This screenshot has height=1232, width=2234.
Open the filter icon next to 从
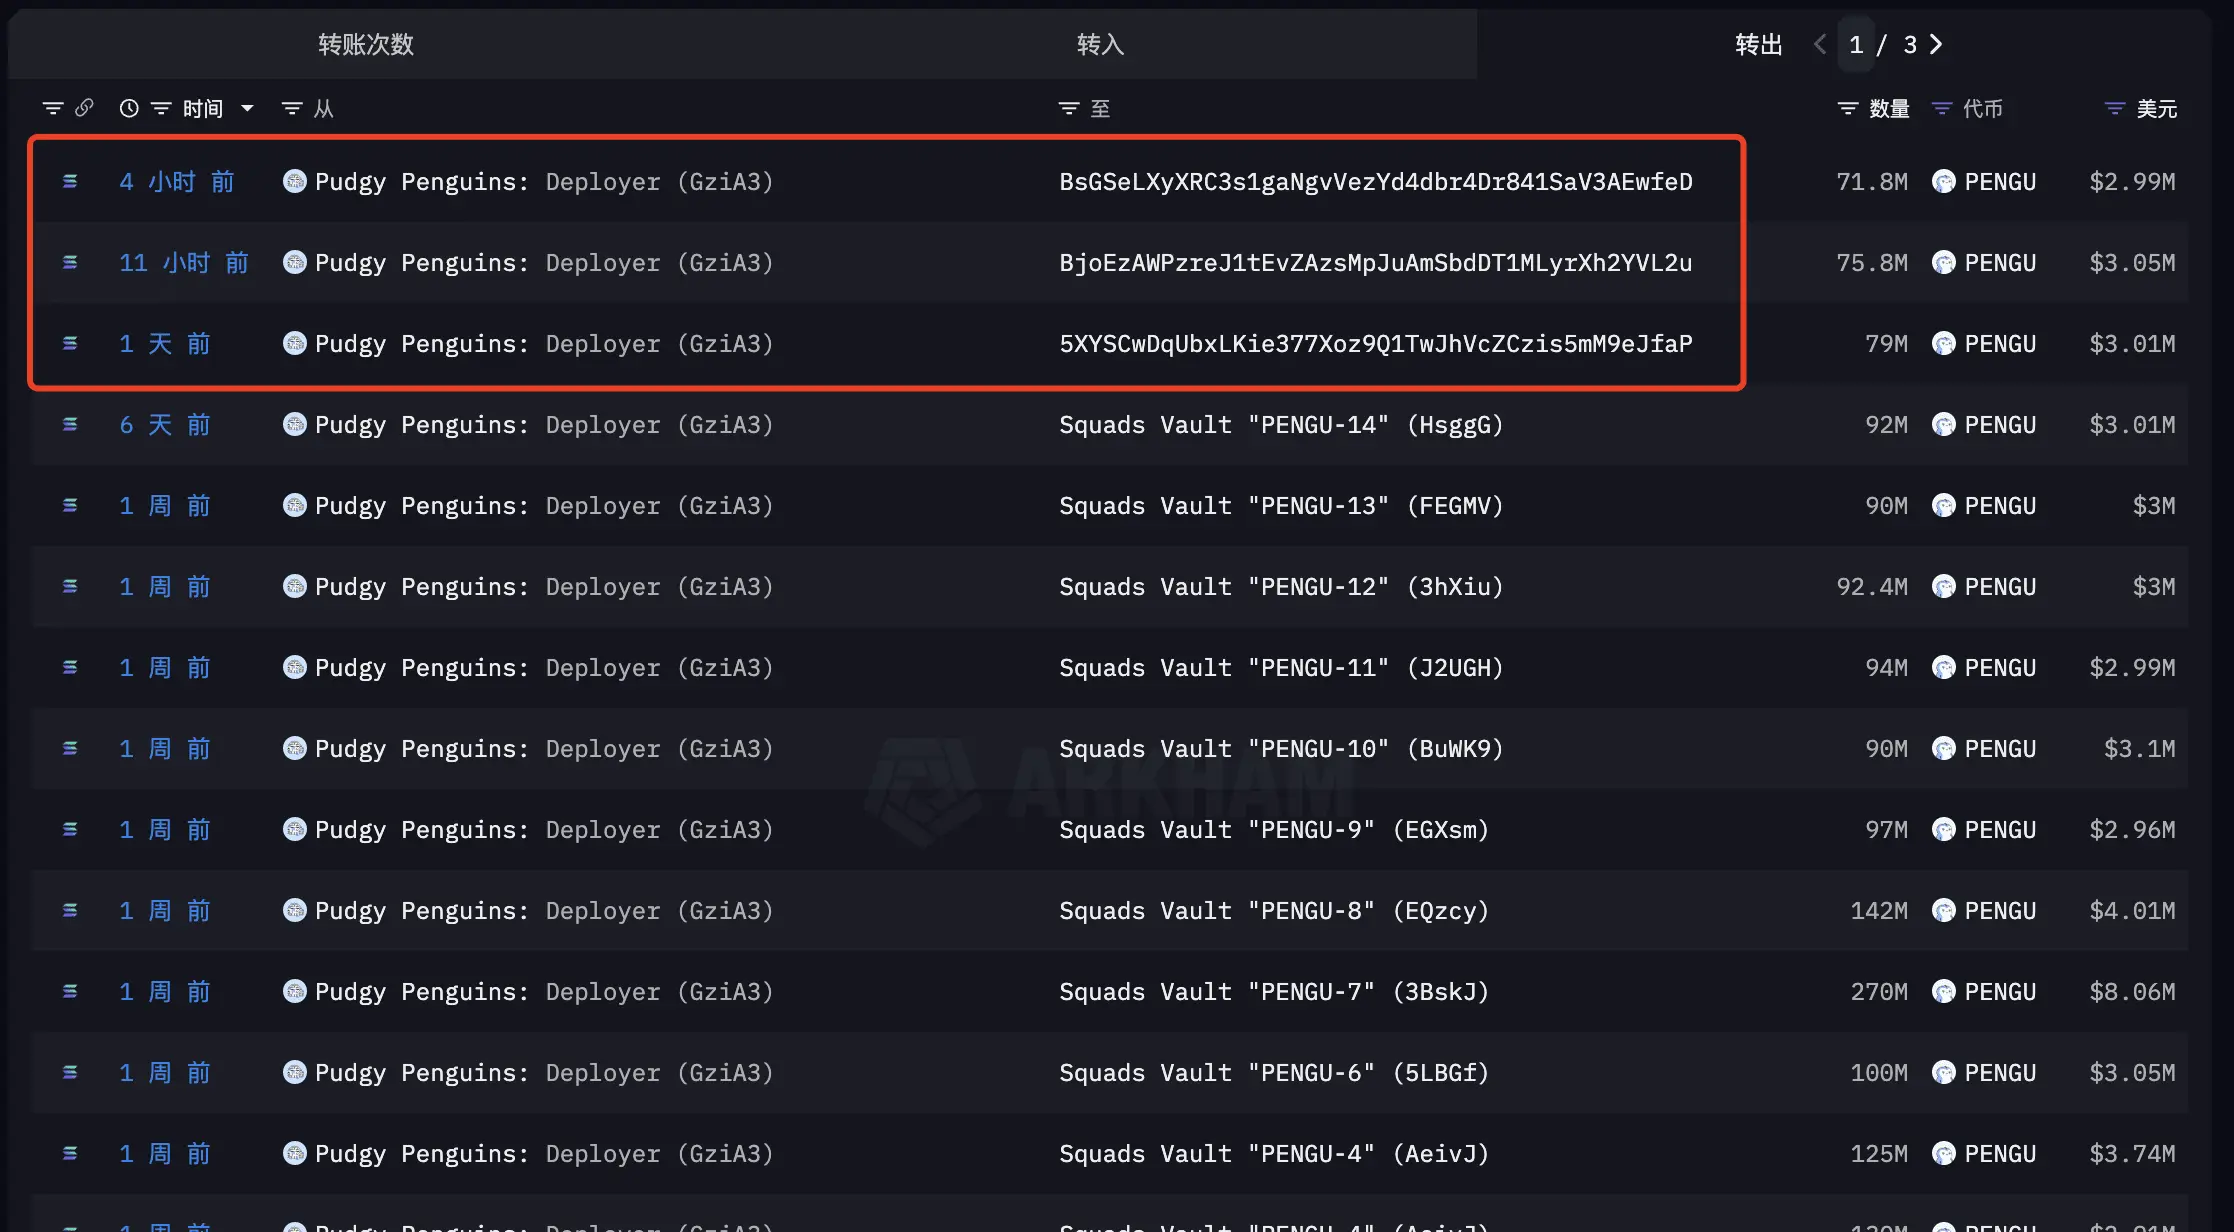[x=292, y=108]
